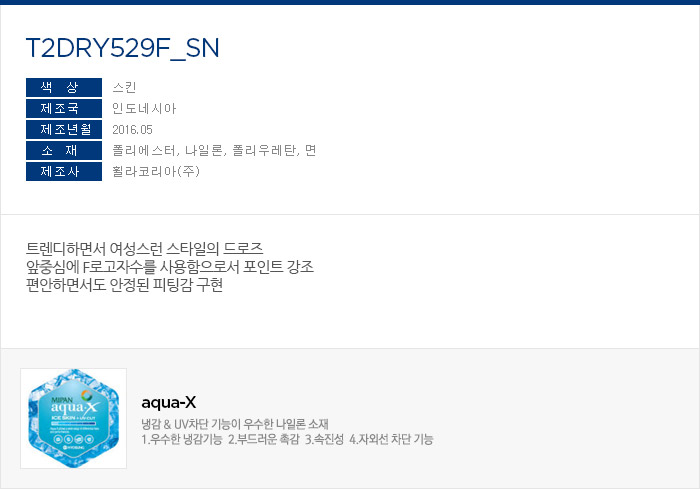The width and height of the screenshot is (700, 489).
Task: Click the 트렌디하면서 여성스런 description line
Action: coord(145,248)
